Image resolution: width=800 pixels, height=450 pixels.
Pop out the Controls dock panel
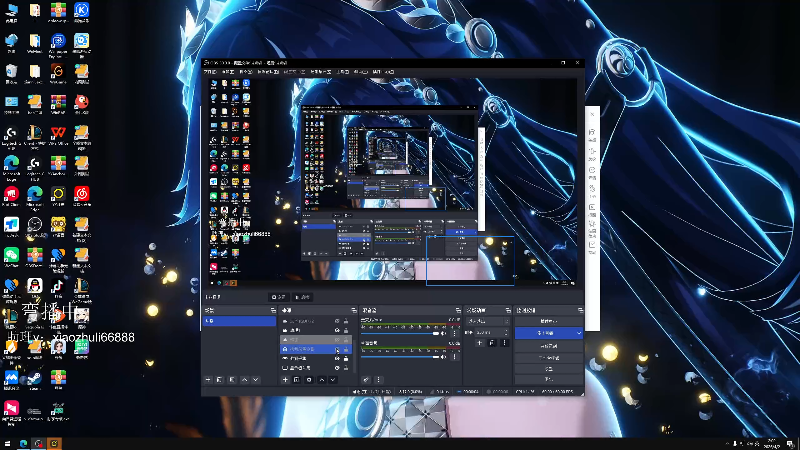pyautogui.click(x=581, y=310)
